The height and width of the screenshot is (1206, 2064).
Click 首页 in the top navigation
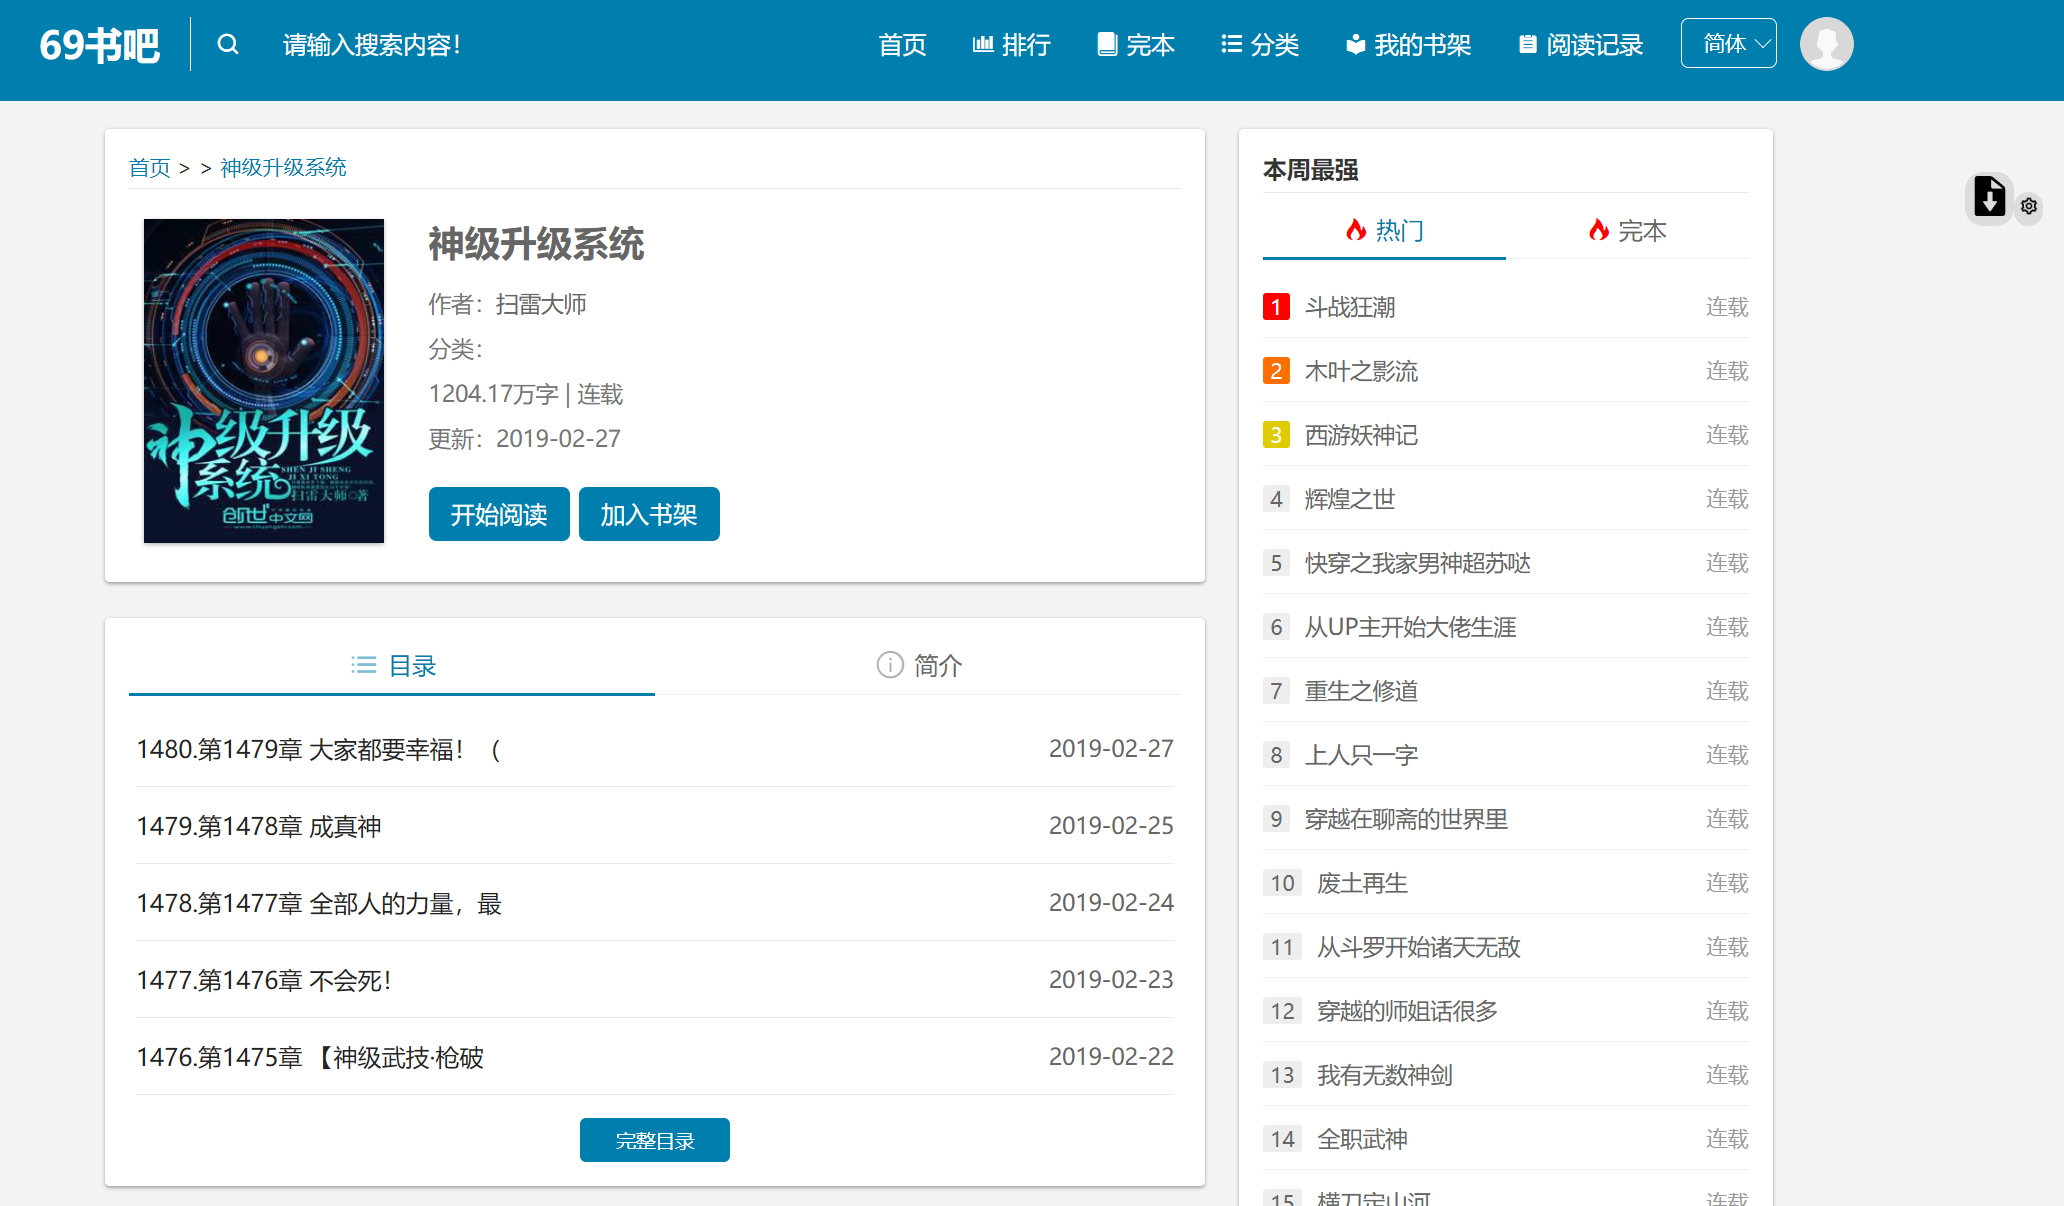point(902,44)
